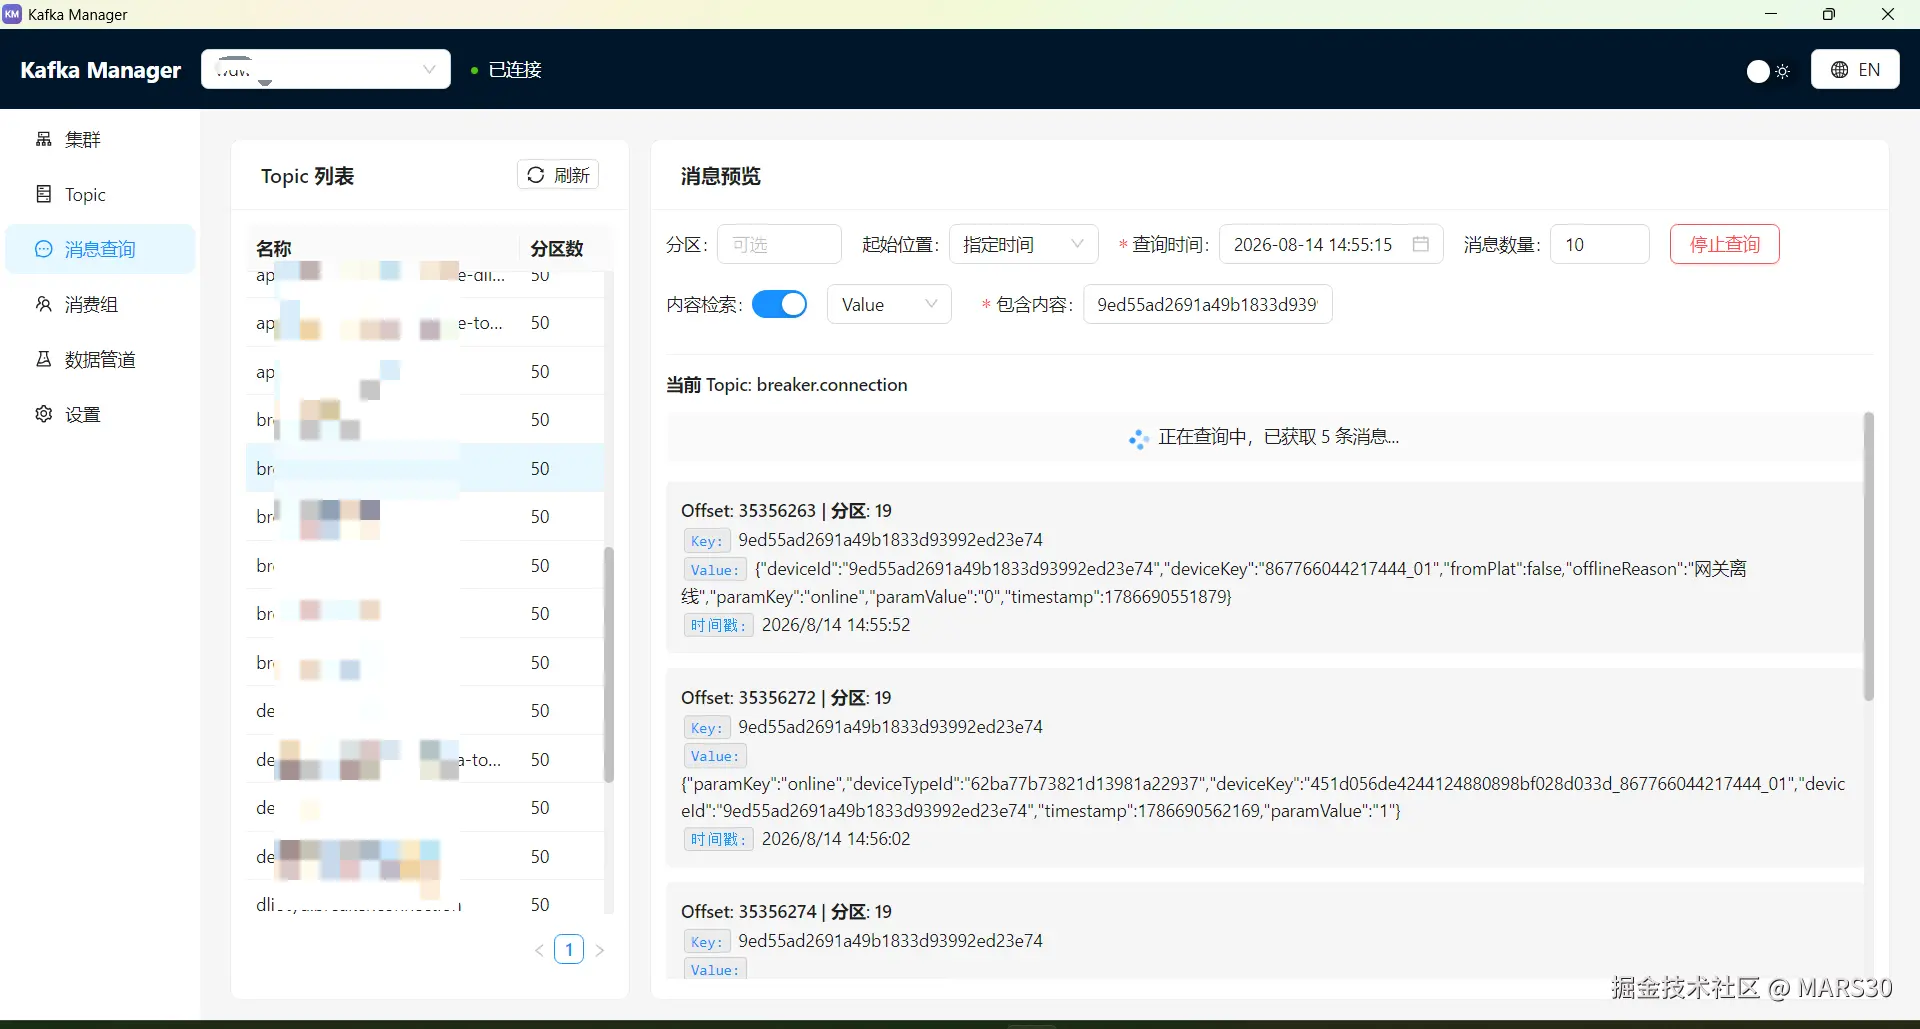Click the Key tag of offset 35356263
The image size is (1920, 1029).
[706, 541]
